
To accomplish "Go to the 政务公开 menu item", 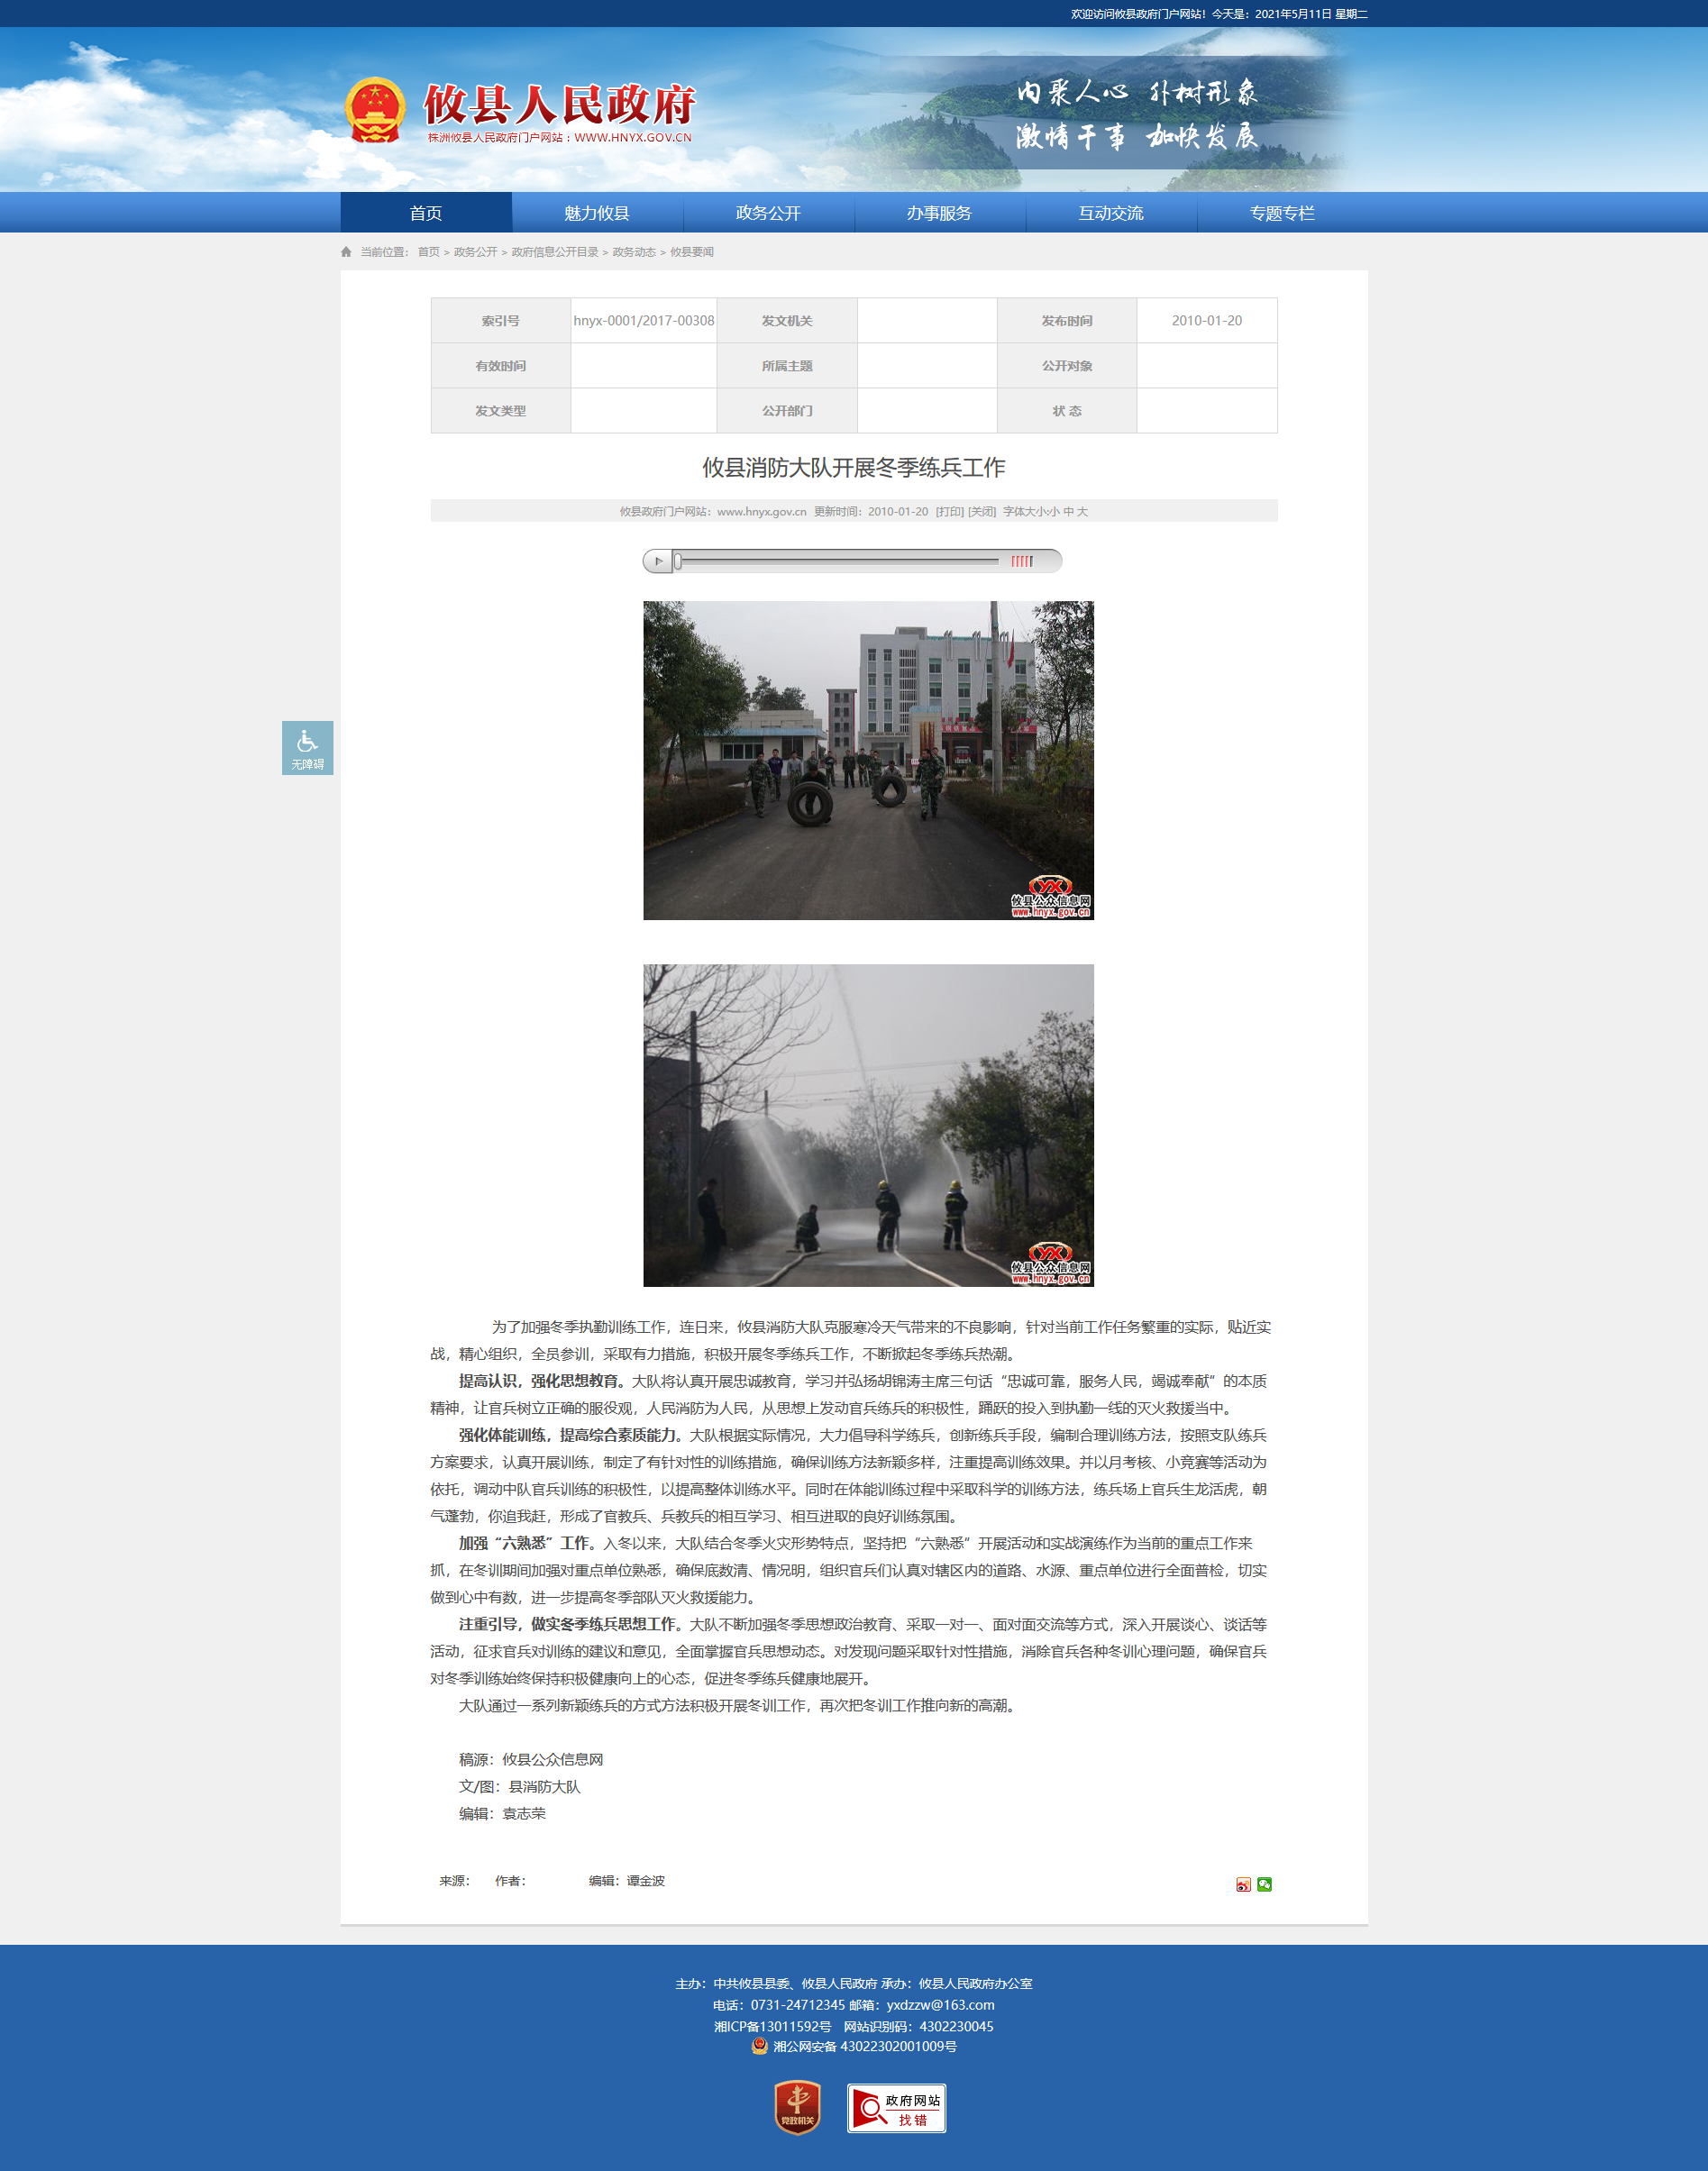I will (768, 213).
